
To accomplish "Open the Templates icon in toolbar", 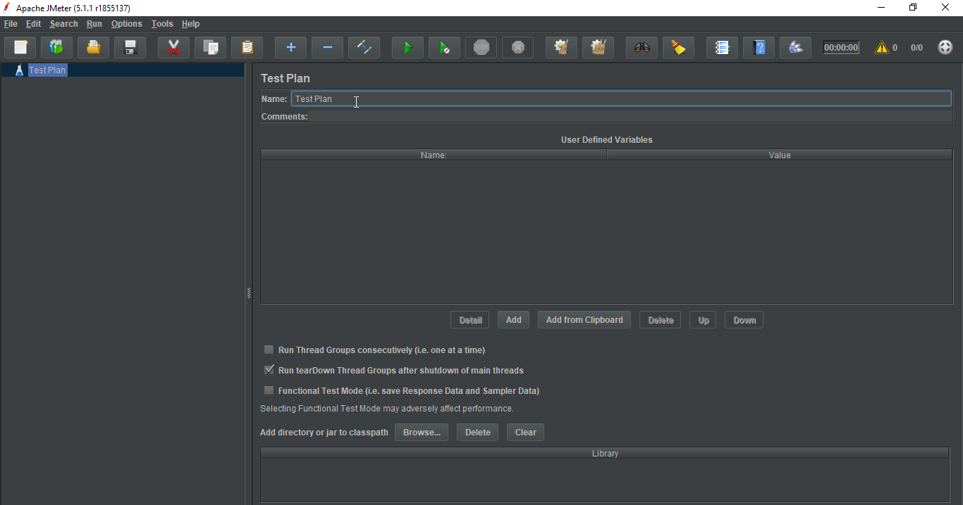I will [56, 47].
